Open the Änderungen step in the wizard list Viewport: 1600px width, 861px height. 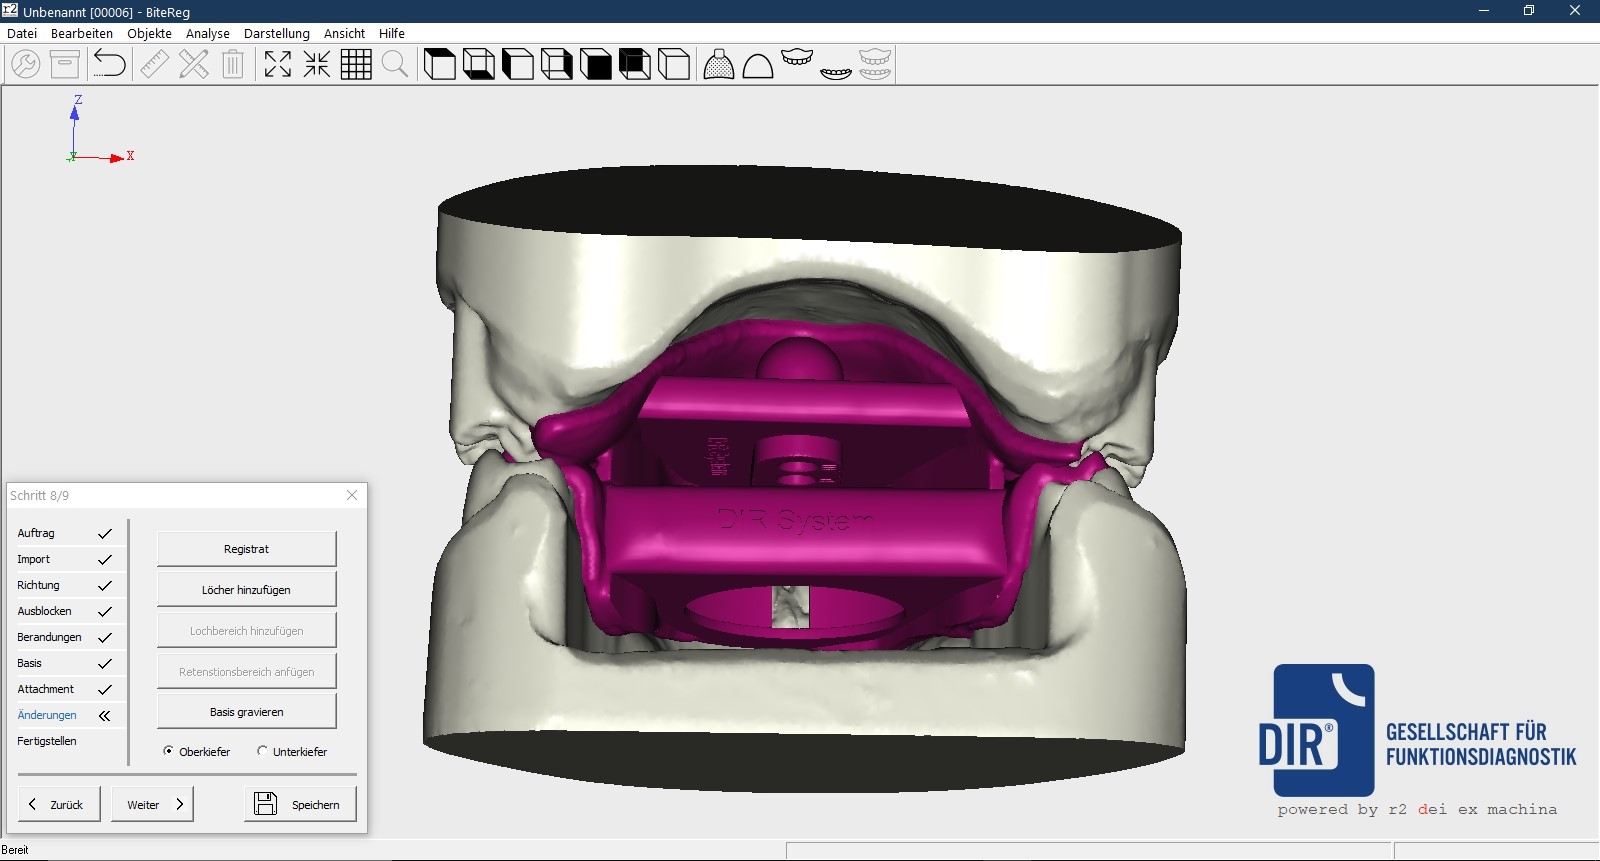47,715
